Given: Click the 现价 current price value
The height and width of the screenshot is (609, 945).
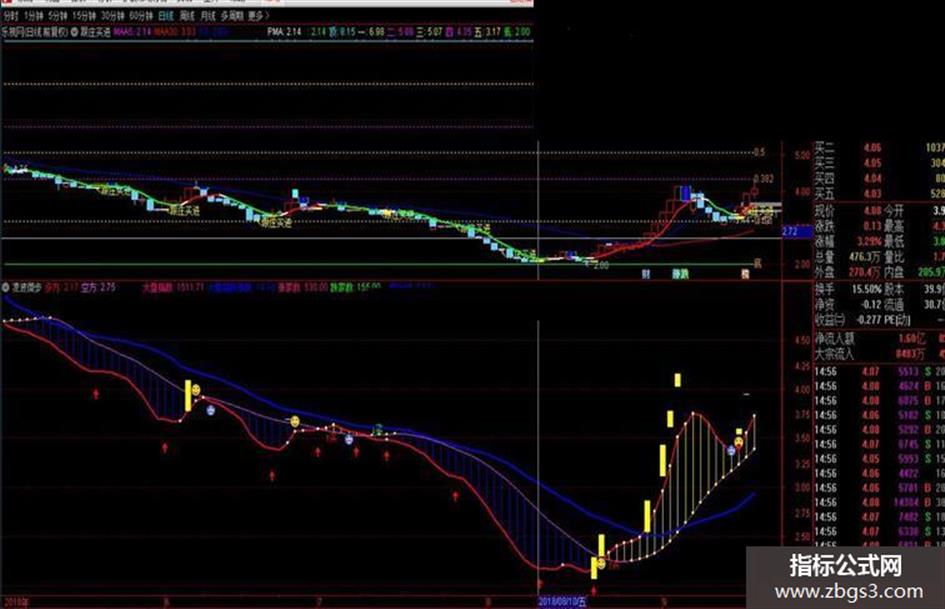Looking at the screenshot, I should pyautogui.click(x=872, y=210).
